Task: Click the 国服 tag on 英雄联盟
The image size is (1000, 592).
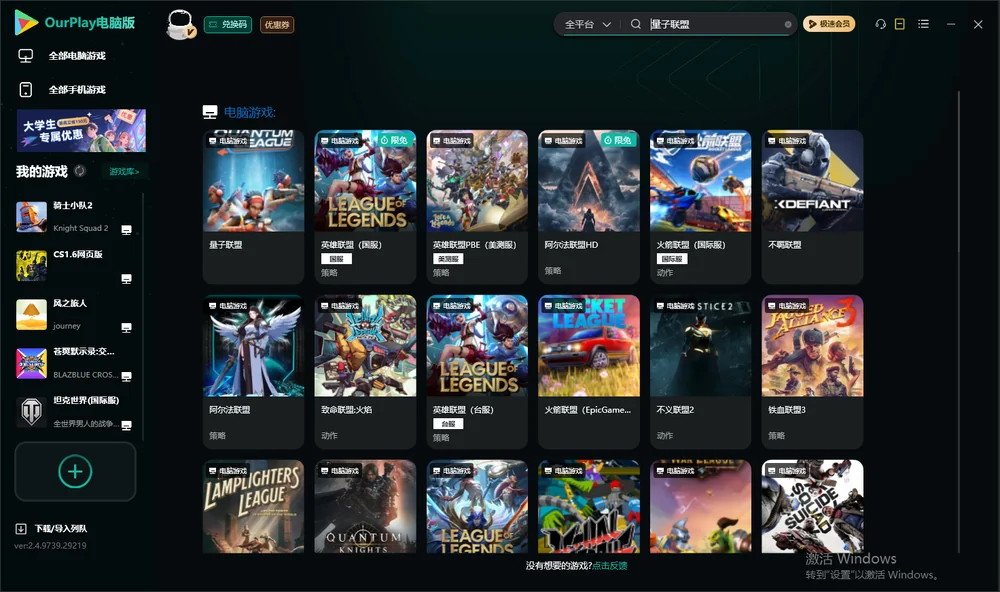Action: coord(336,259)
